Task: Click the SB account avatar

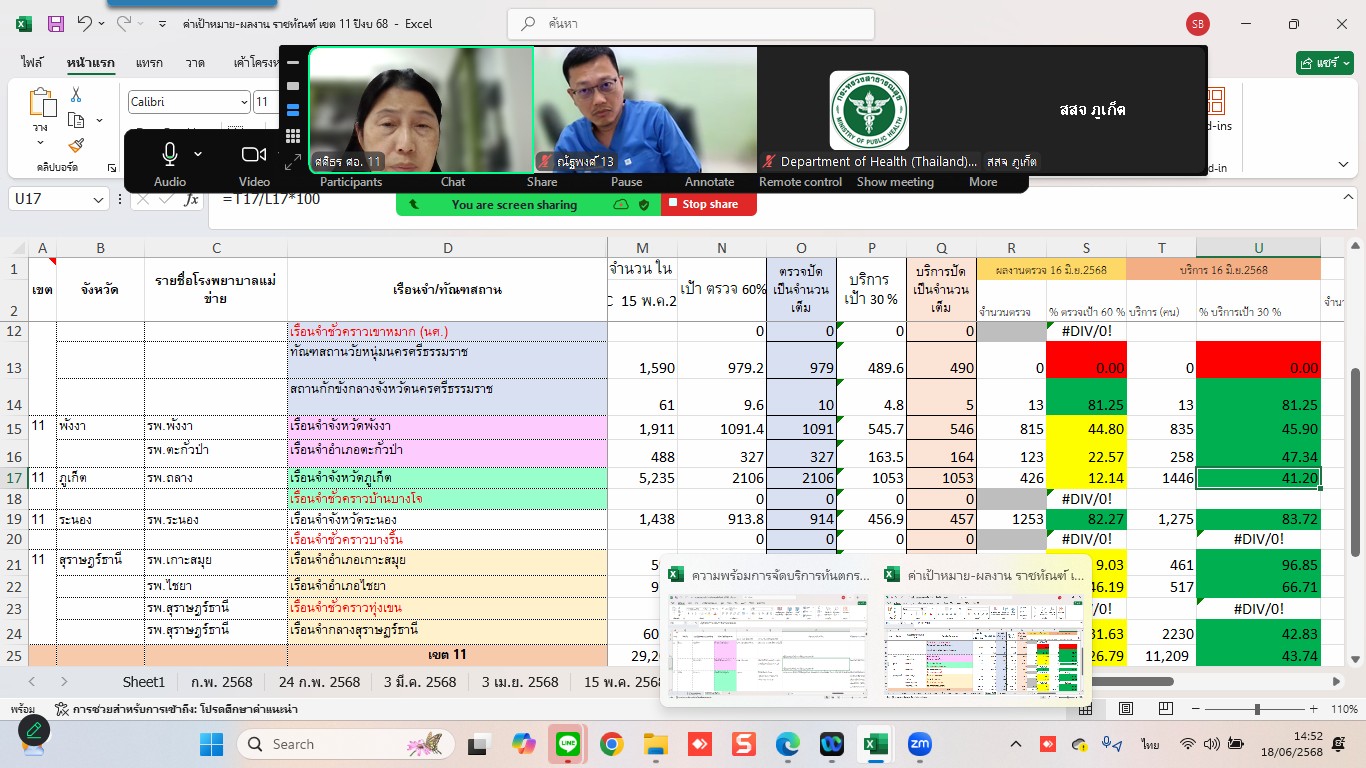Action: tap(1197, 23)
